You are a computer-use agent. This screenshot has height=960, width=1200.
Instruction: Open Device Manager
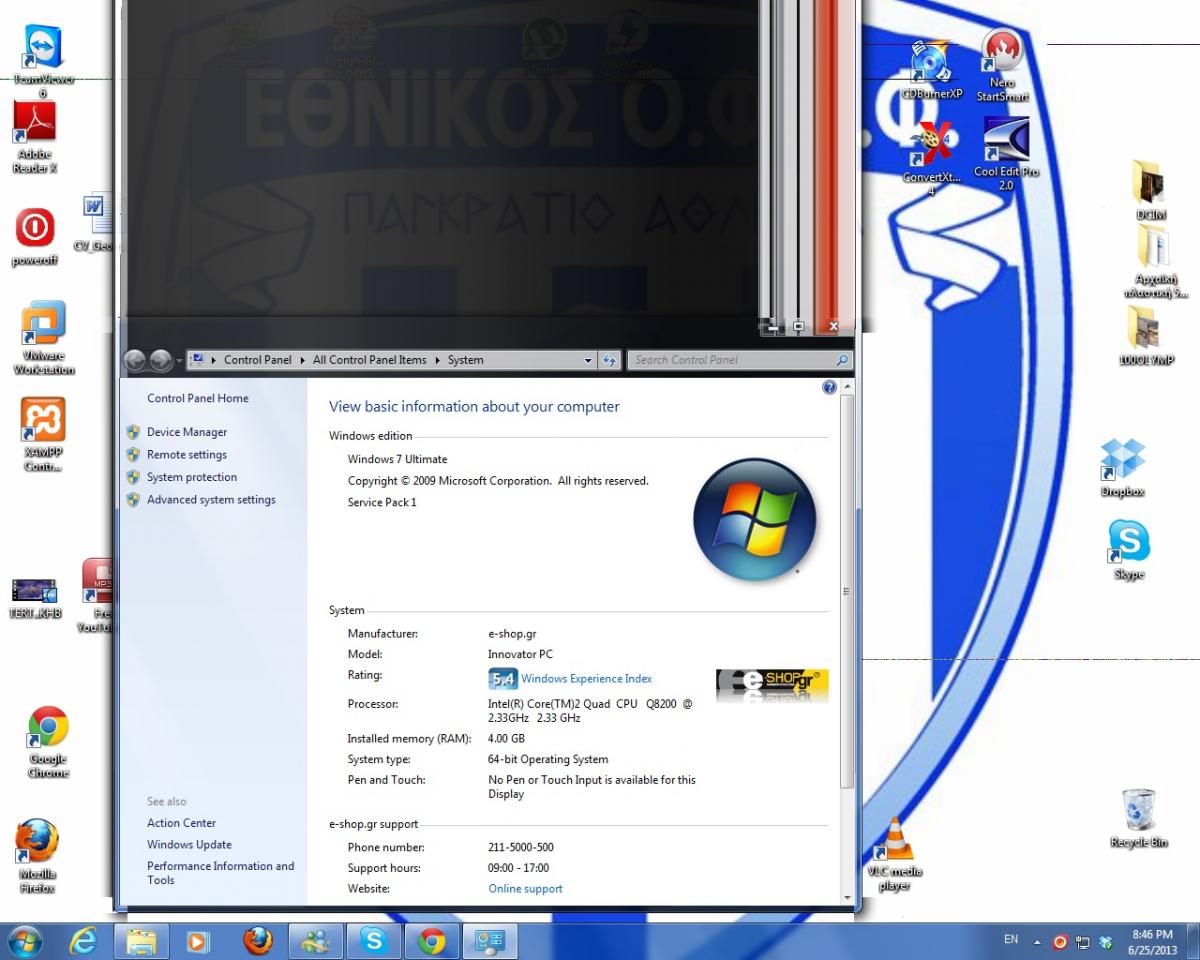click(x=186, y=432)
